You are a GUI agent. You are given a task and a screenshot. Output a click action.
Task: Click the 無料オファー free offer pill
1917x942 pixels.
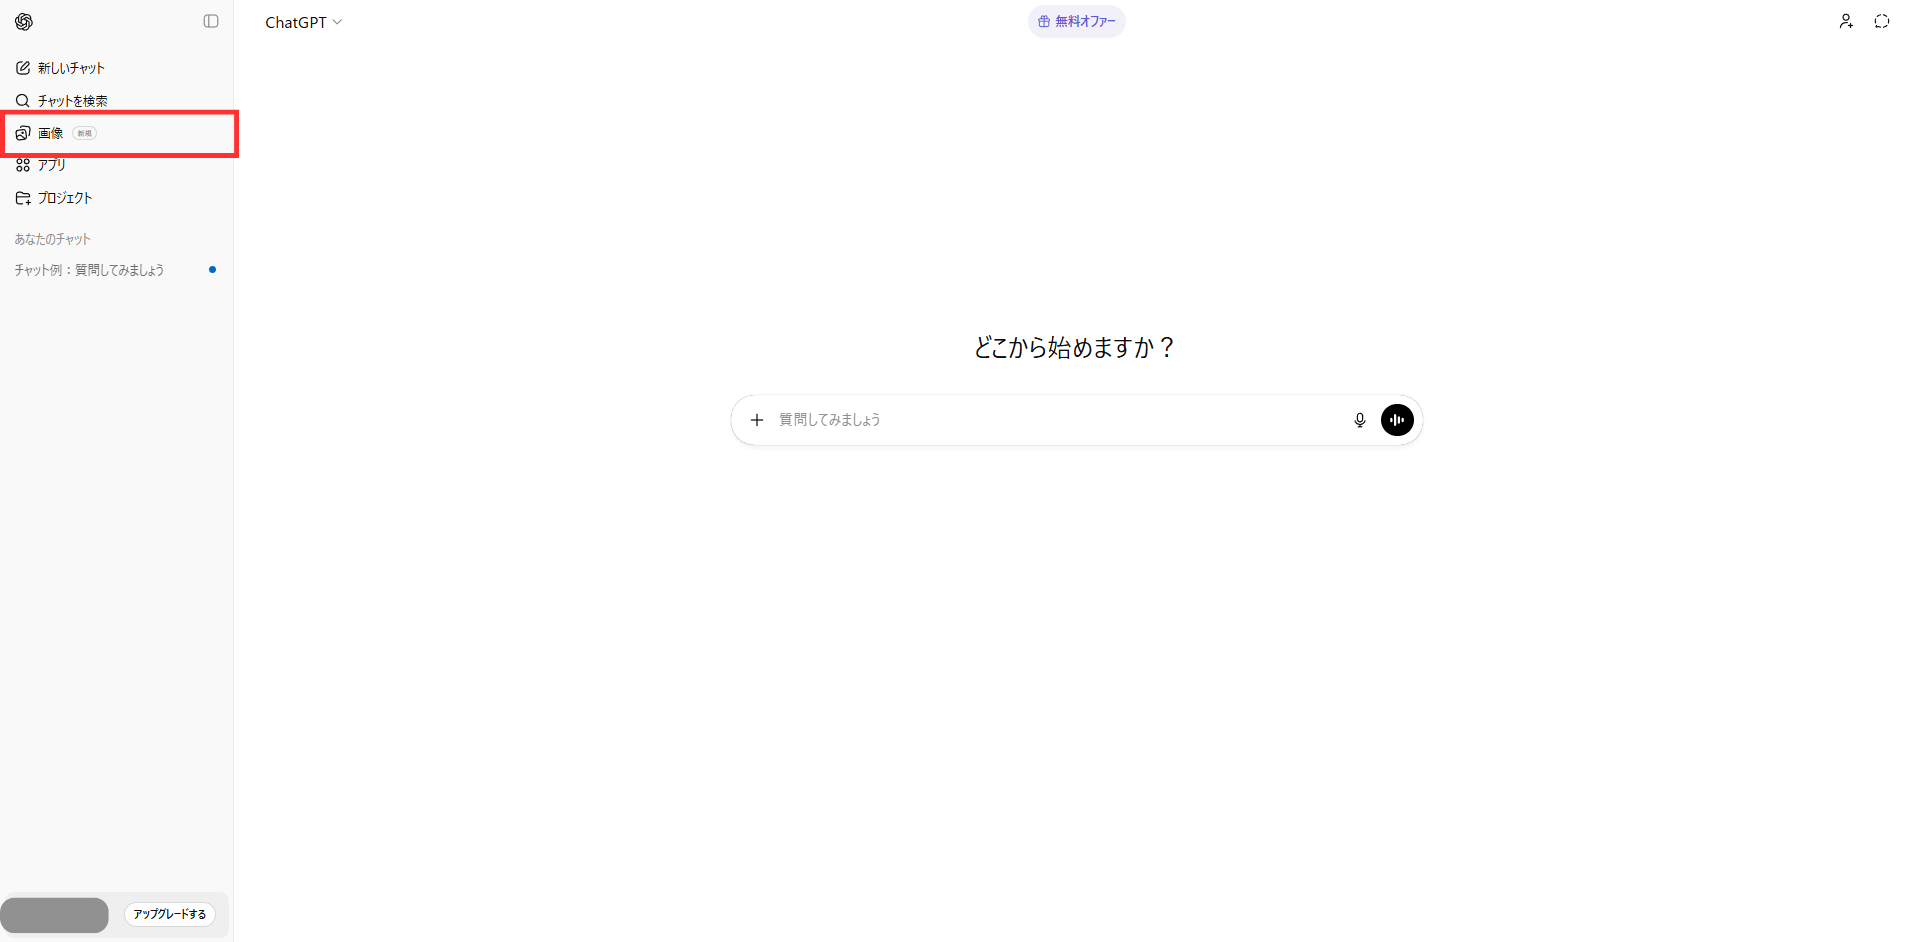pos(1076,21)
